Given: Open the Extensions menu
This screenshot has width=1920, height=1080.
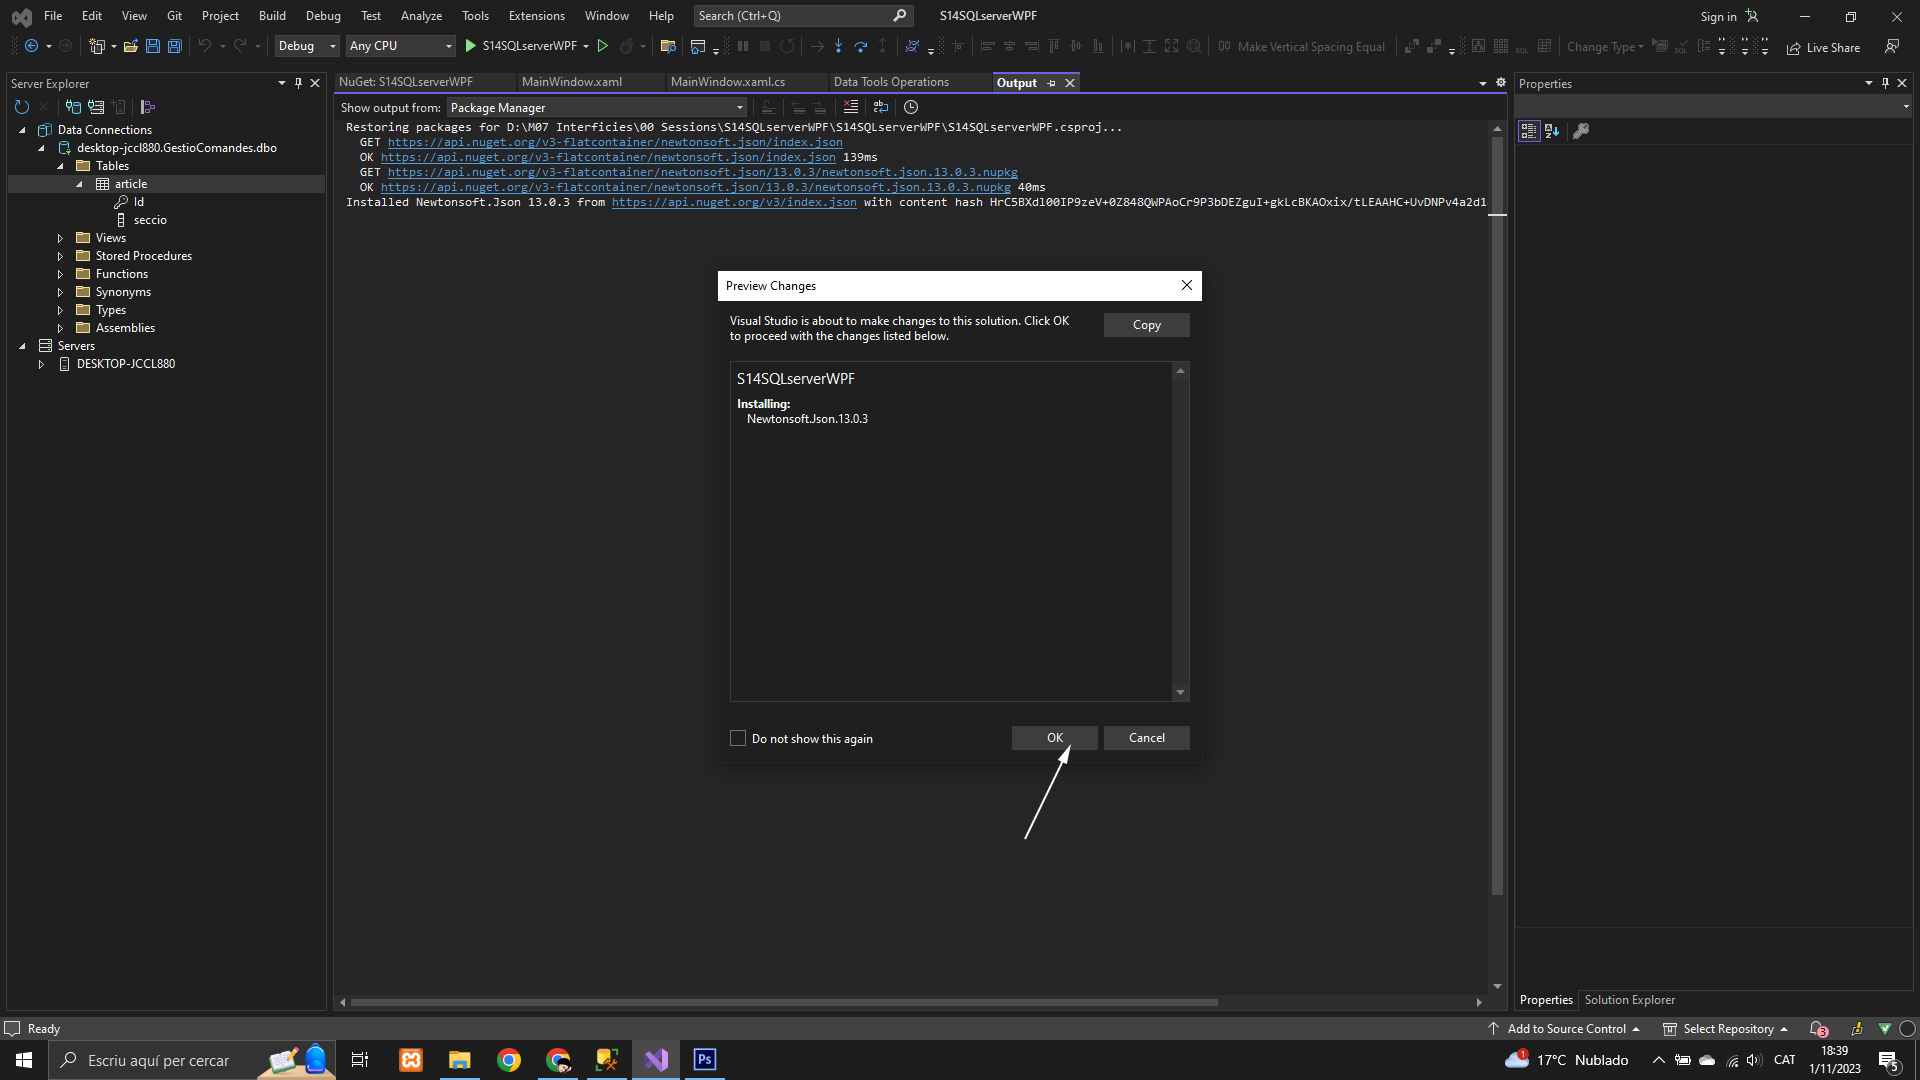Looking at the screenshot, I should 536,16.
